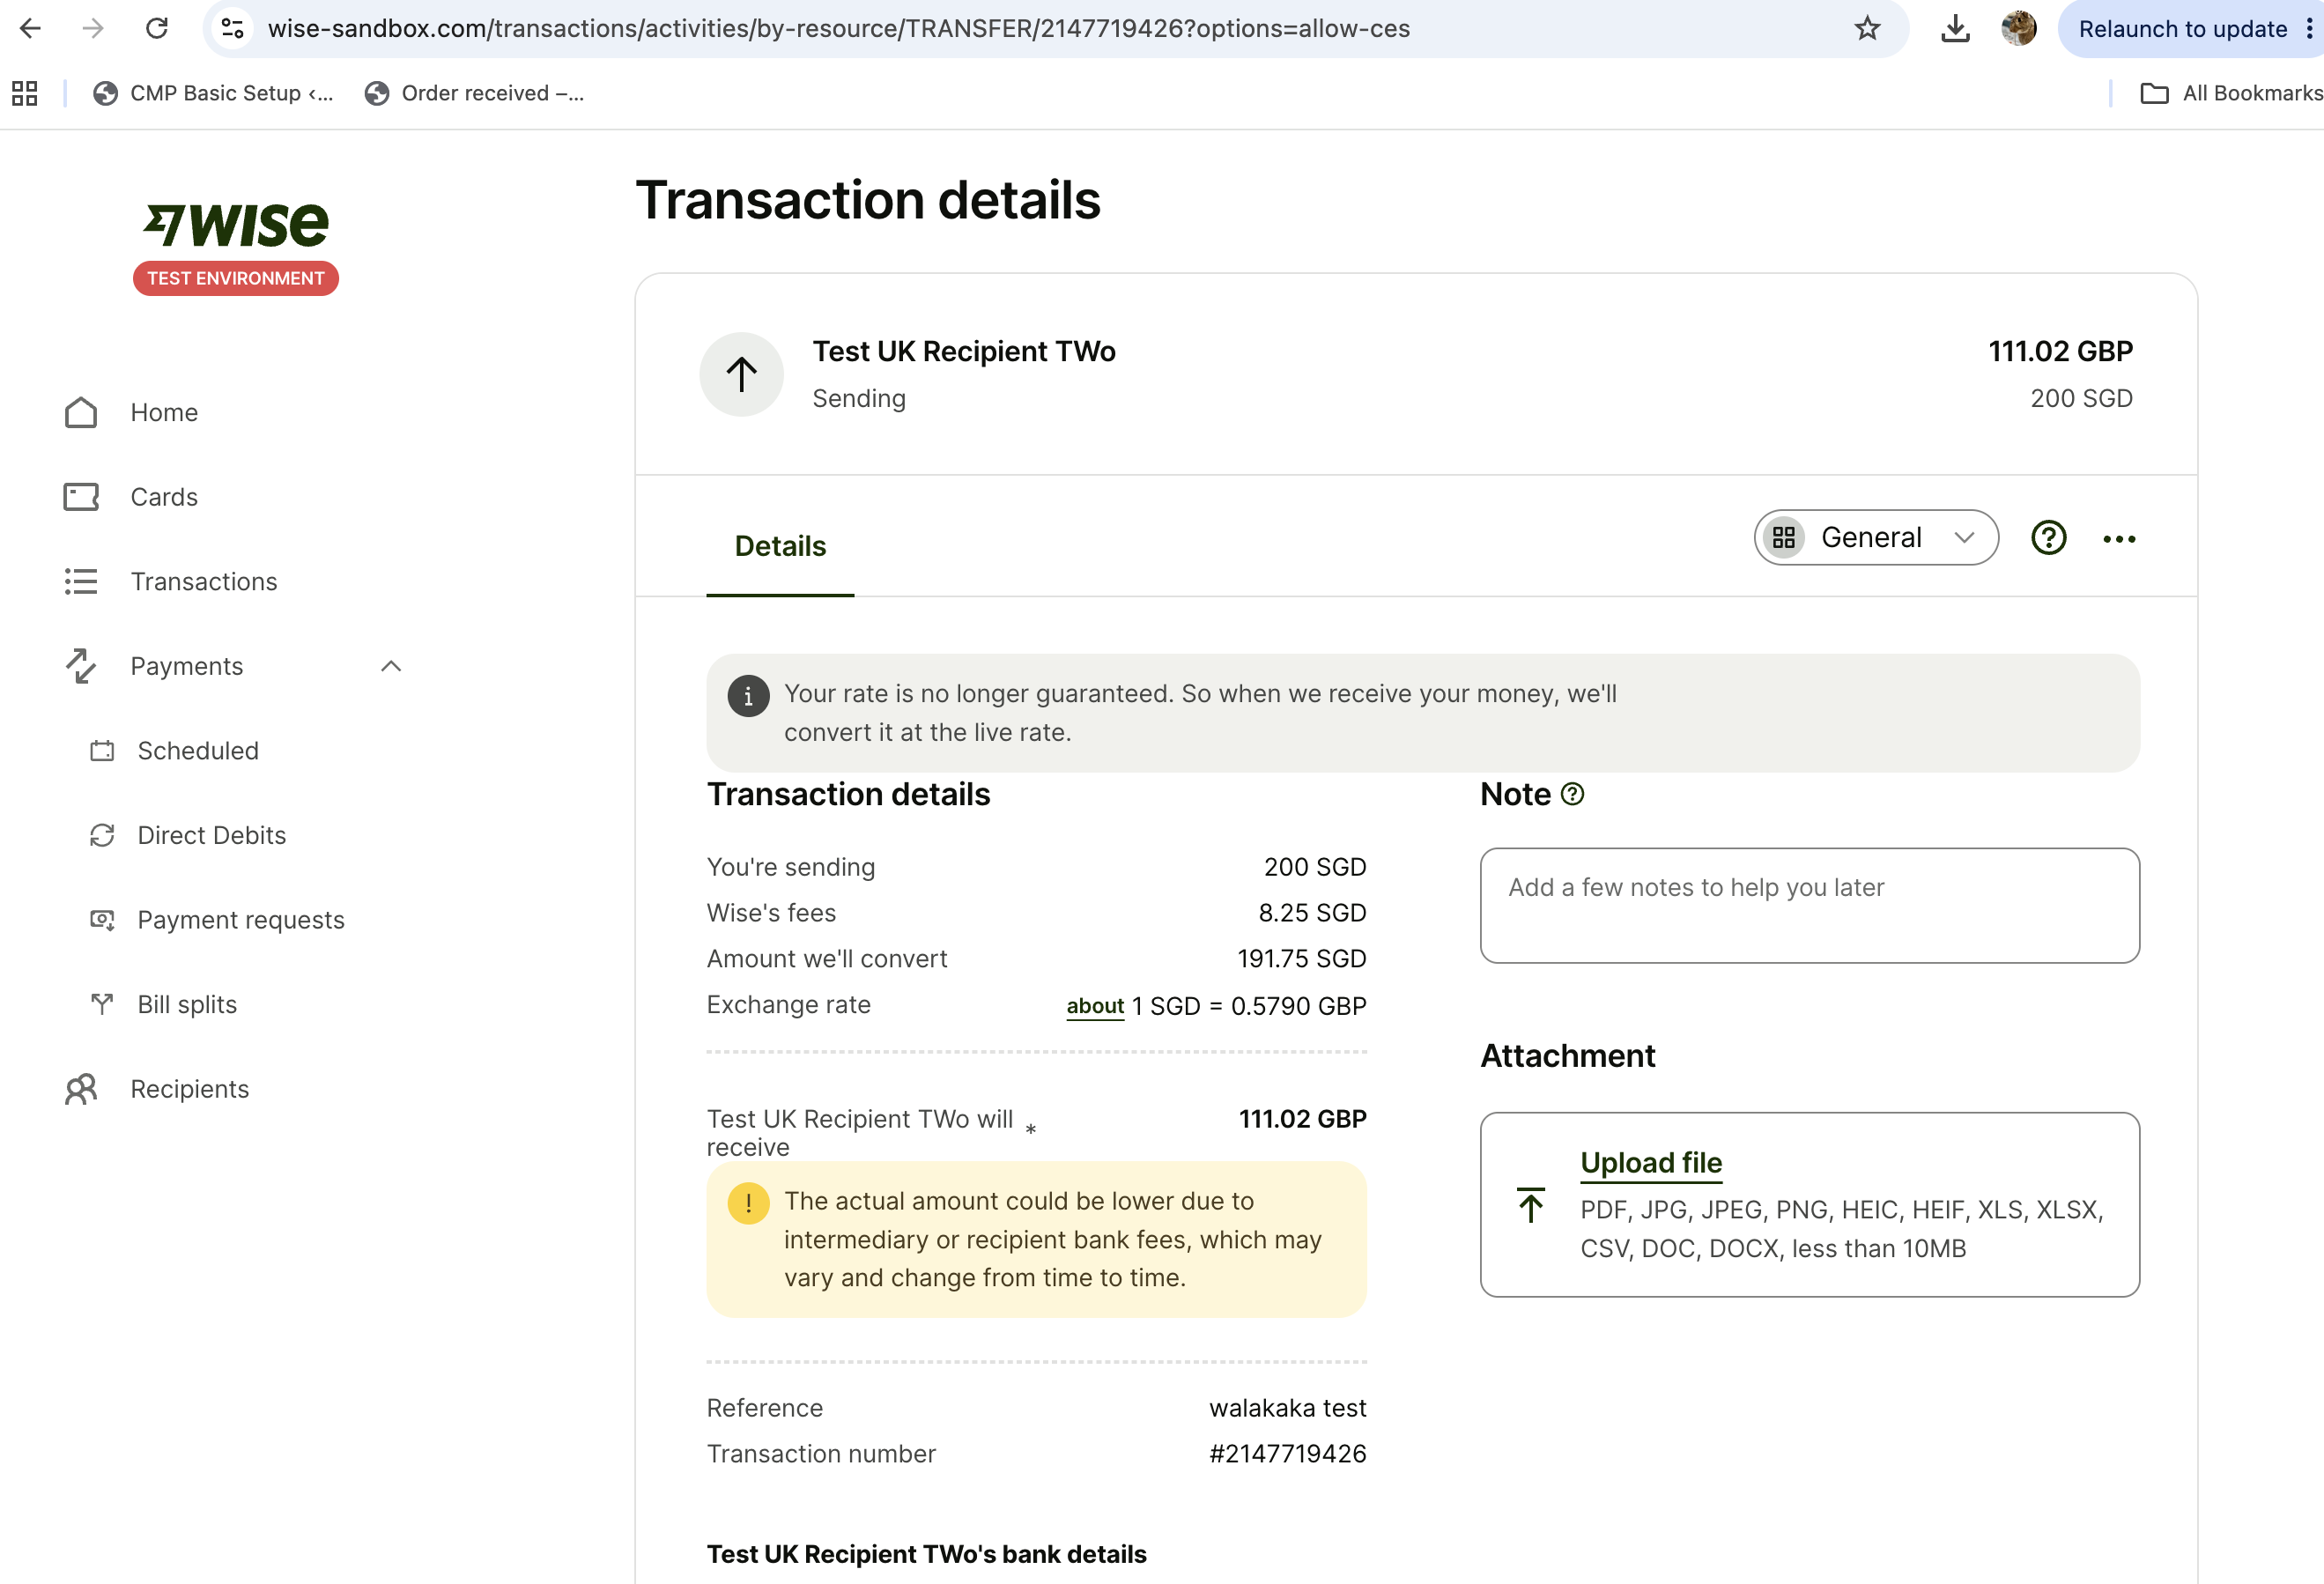Click Upload file link
The height and width of the screenshot is (1584, 2324).
pos(1651,1162)
